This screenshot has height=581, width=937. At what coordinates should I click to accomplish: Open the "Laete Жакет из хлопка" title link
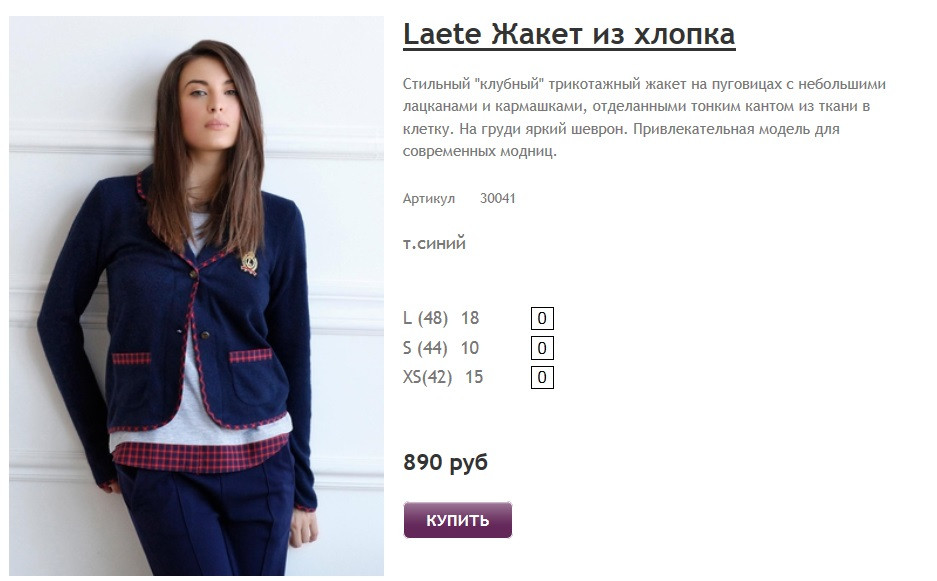click(x=569, y=35)
